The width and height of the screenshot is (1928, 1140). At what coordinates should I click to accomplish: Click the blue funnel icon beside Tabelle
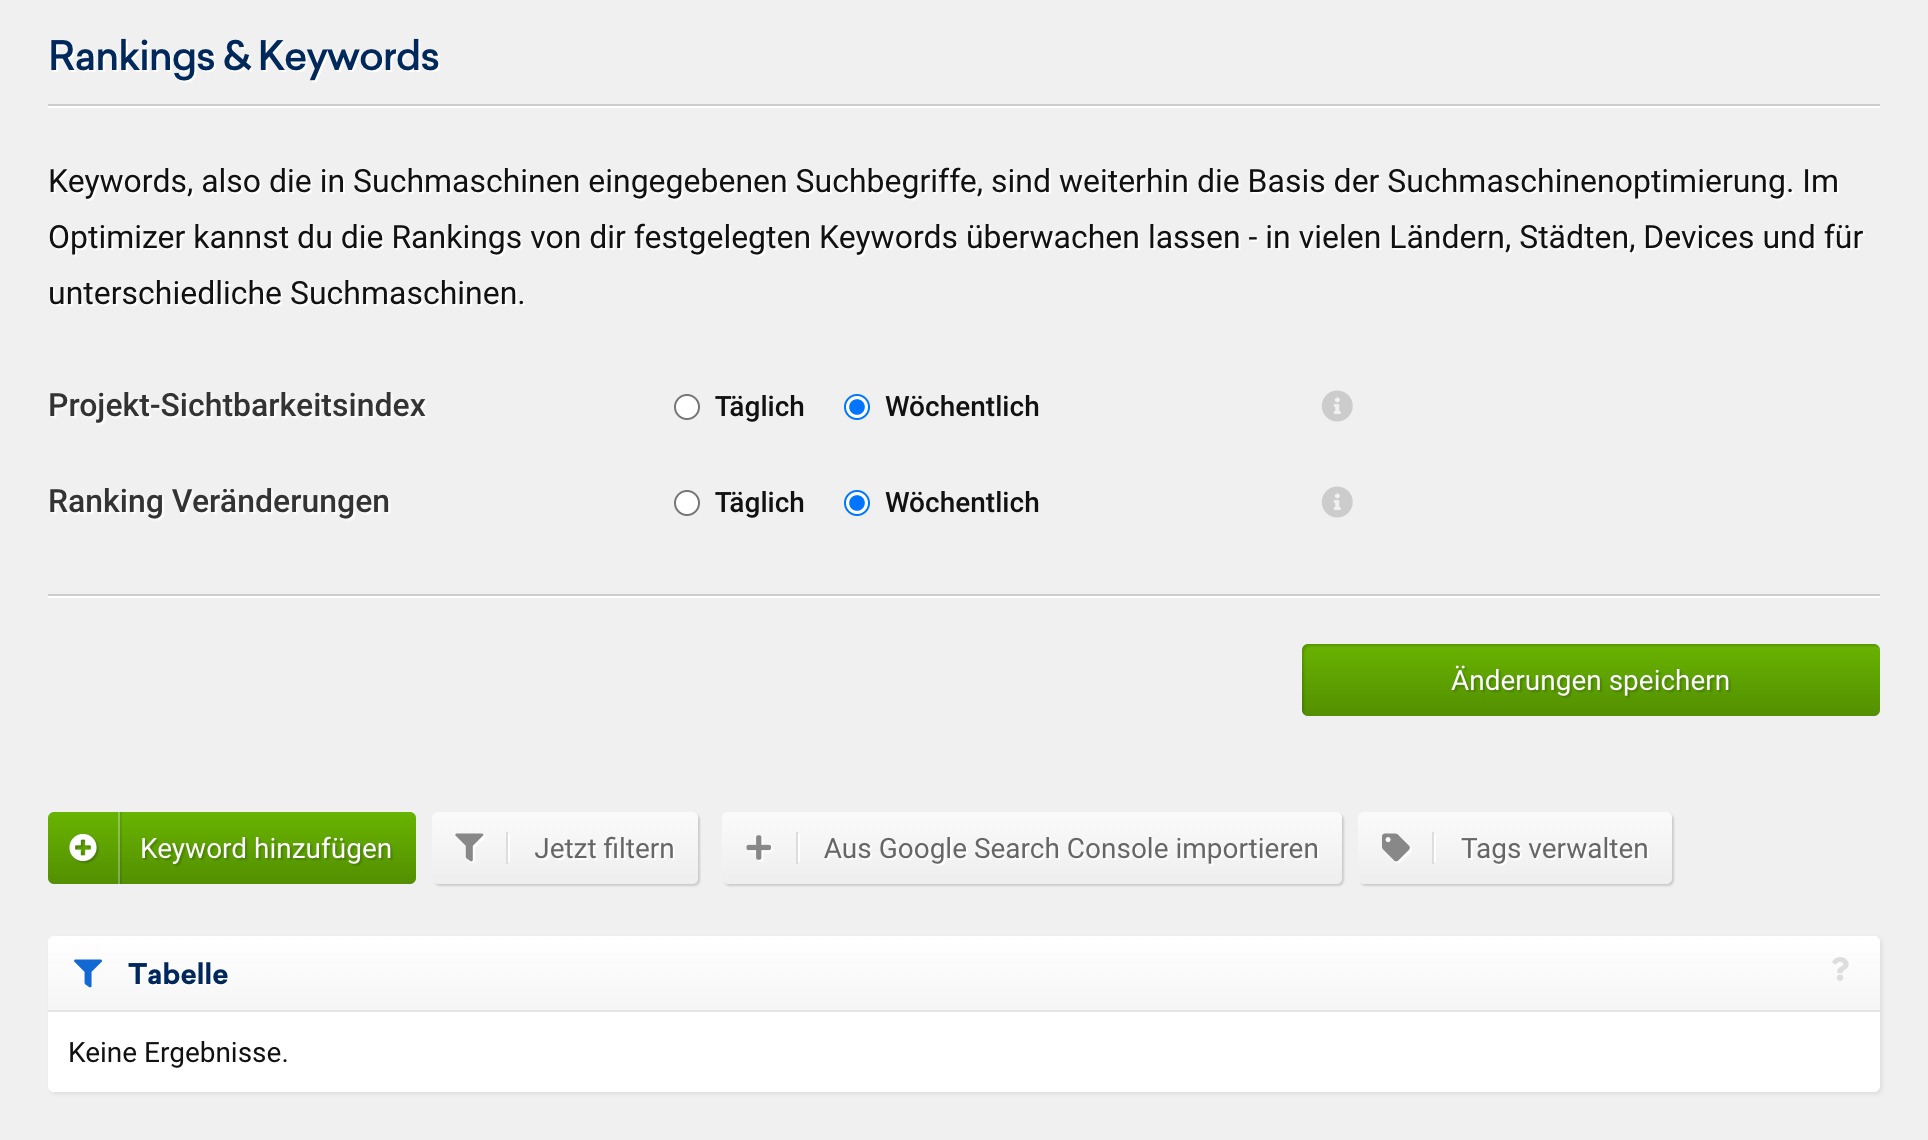(88, 973)
